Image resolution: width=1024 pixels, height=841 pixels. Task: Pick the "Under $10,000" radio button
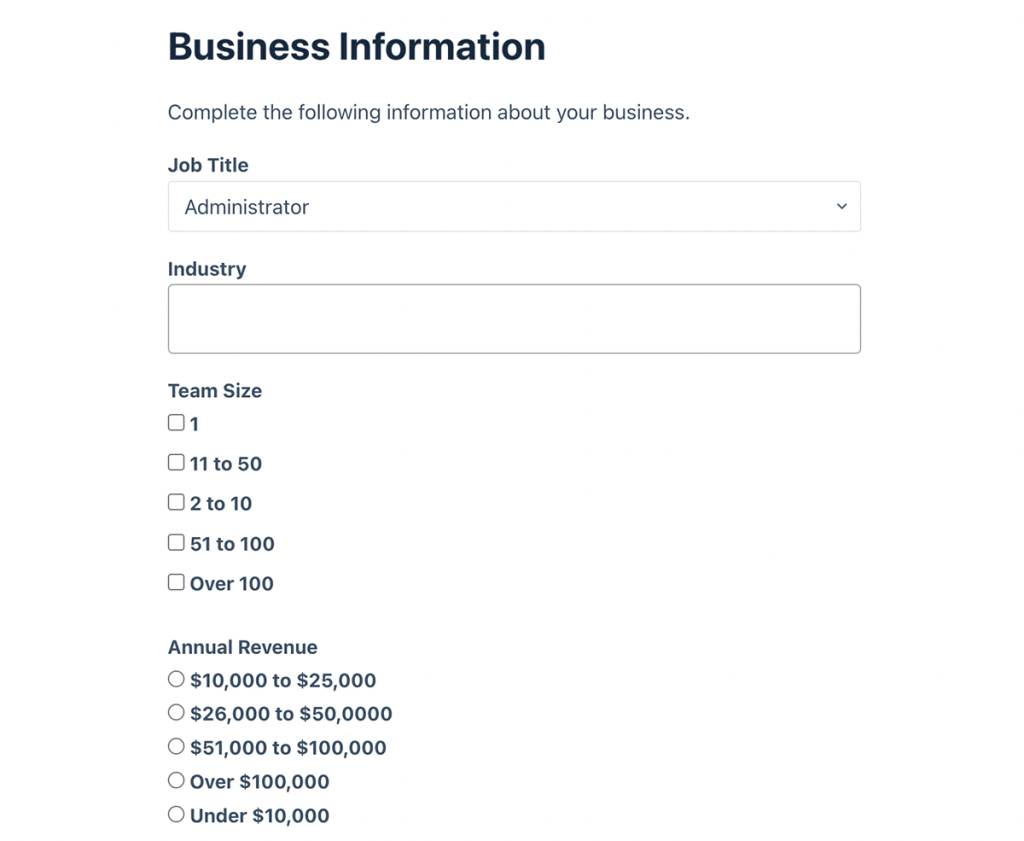point(176,814)
